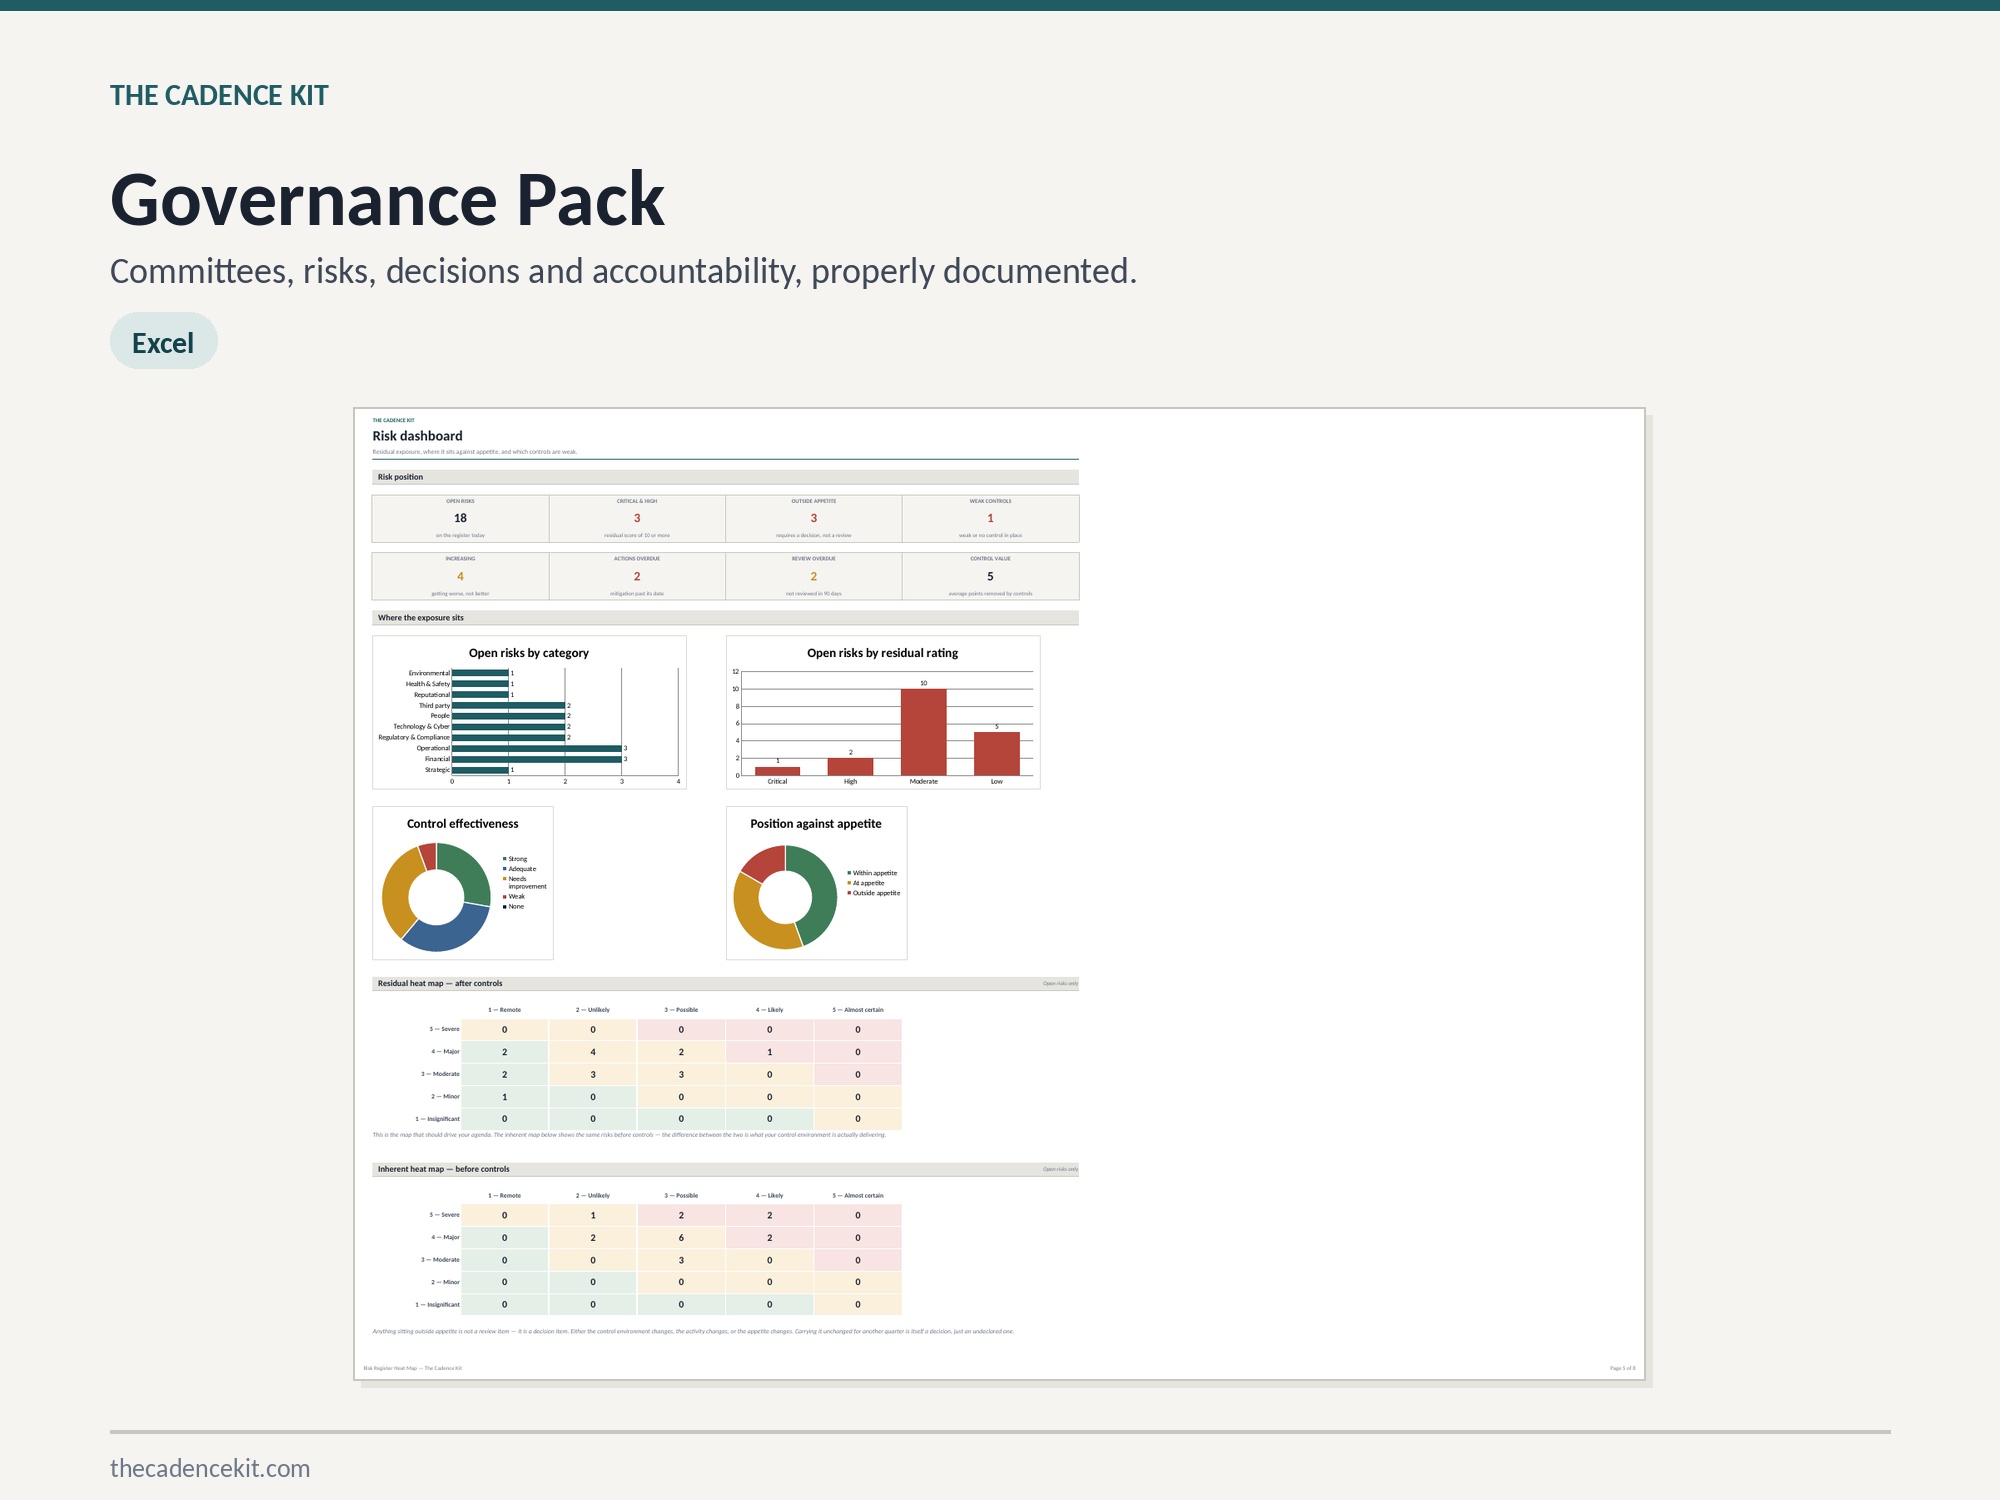Screen dimensions: 2000x1500
Task: Click residual heat map Major-Unlikely cell showing 4
Action: coord(593,1052)
